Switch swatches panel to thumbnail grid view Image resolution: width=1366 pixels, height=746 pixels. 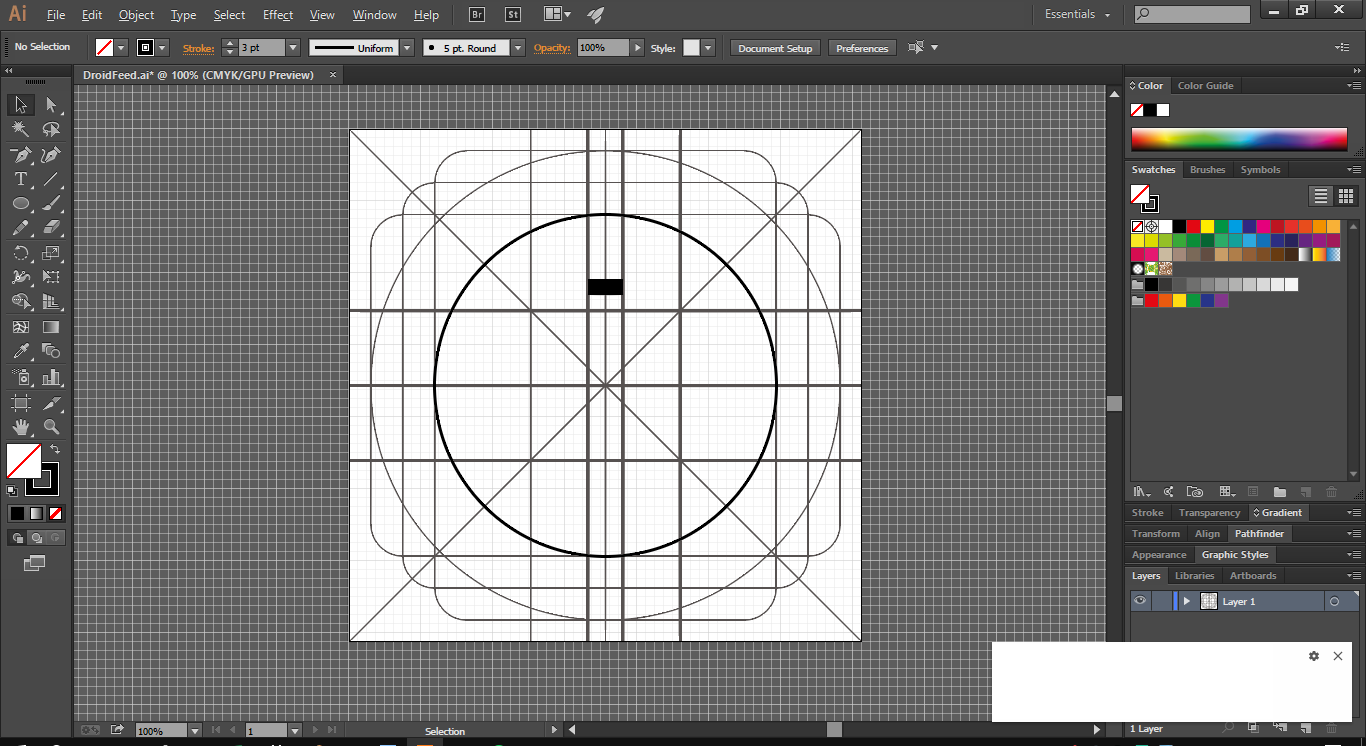coord(1346,196)
